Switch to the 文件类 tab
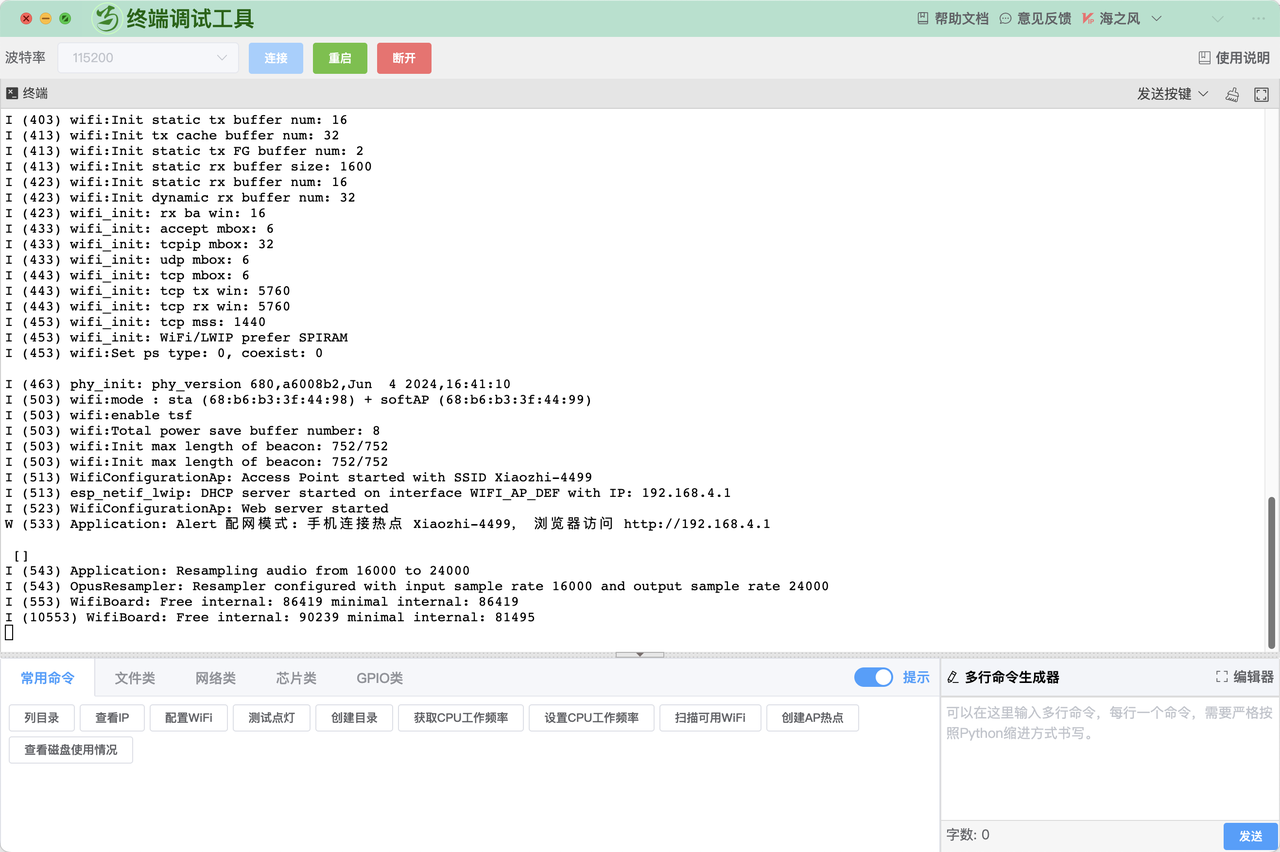 tap(135, 678)
